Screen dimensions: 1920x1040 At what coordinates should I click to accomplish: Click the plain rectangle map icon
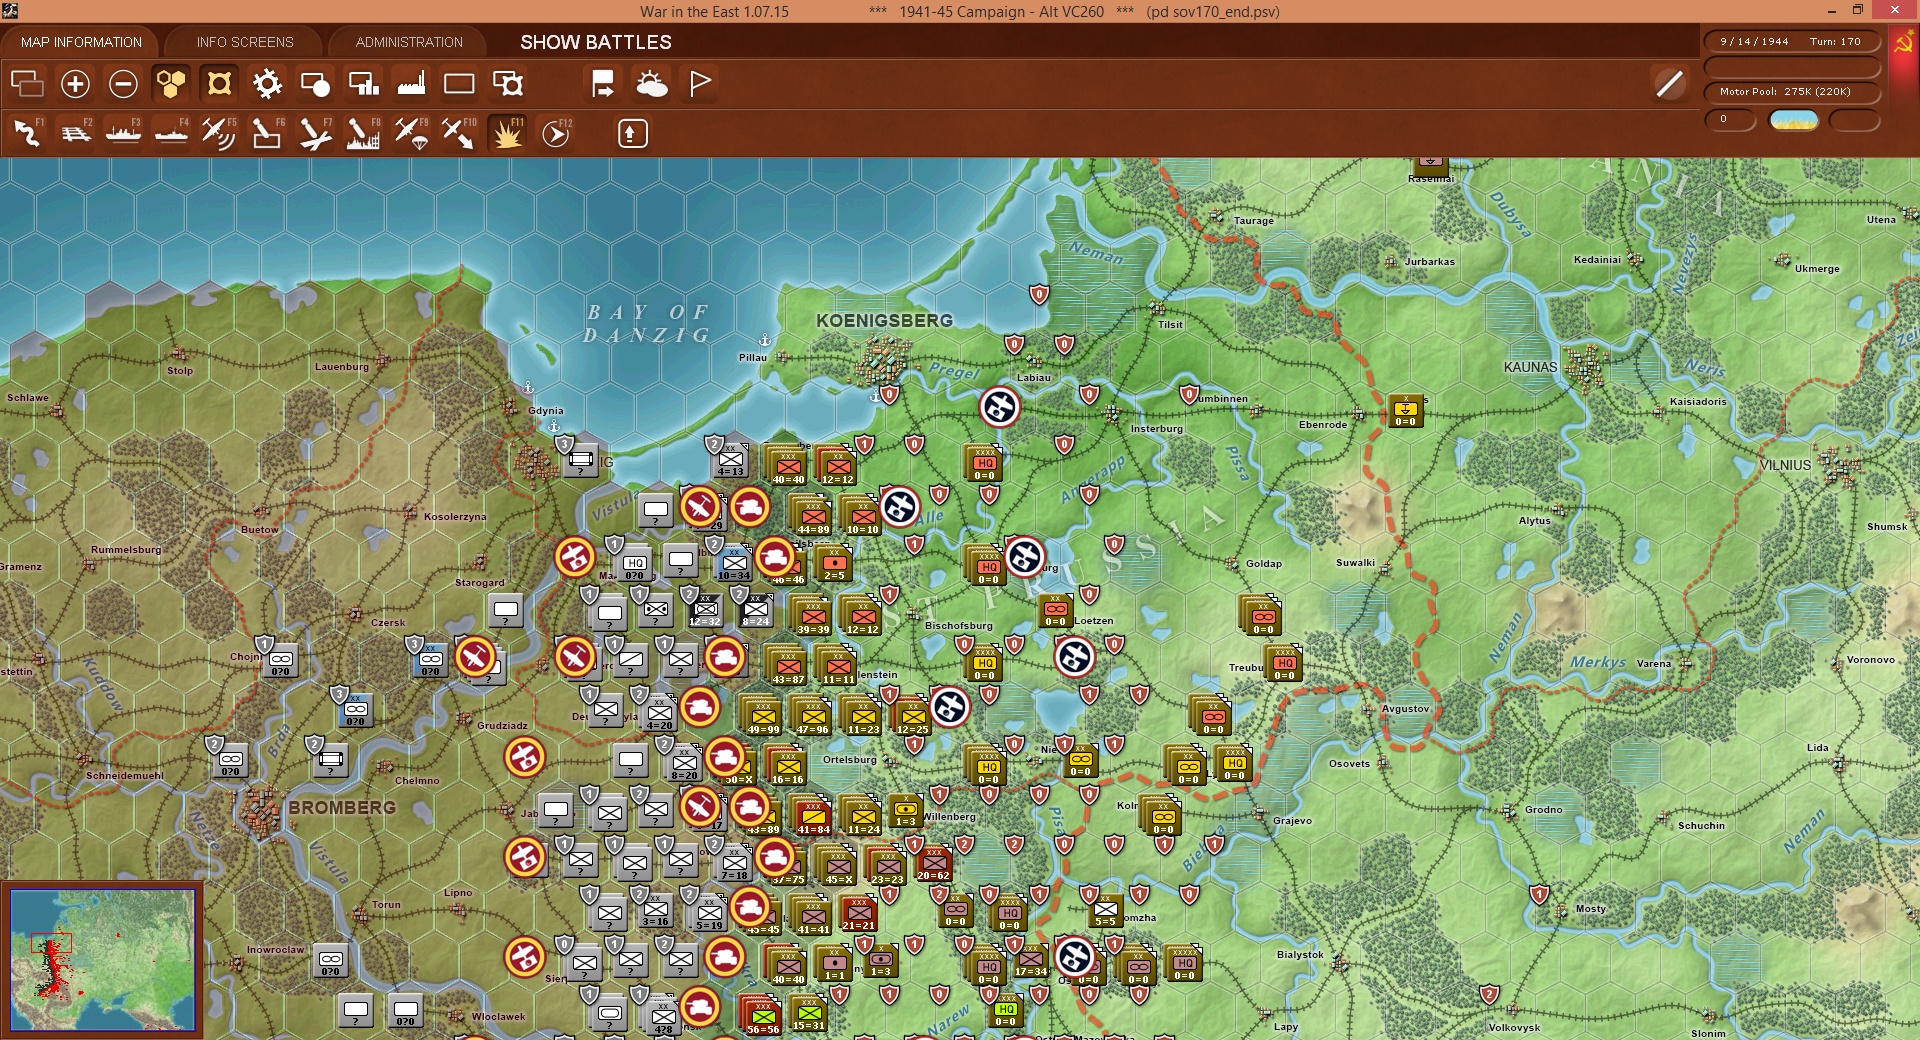[x=459, y=84]
